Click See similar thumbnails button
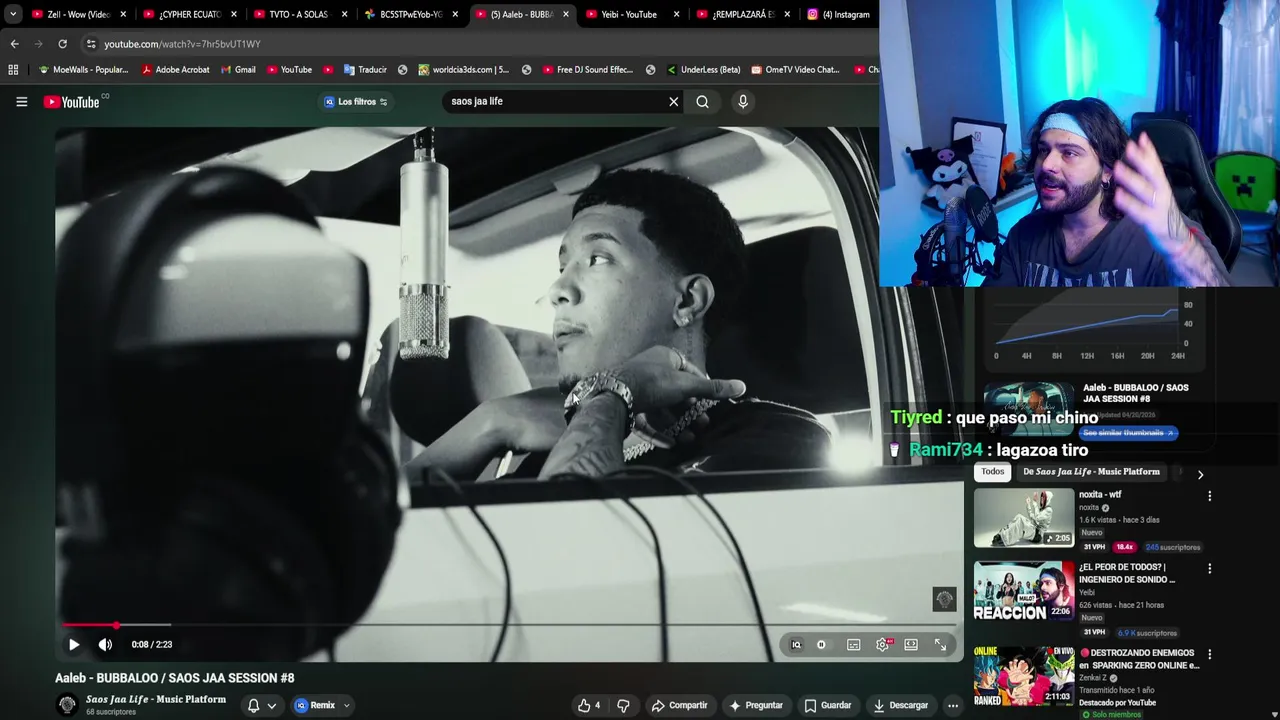Viewport: 1280px width, 720px height. tap(1130, 433)
